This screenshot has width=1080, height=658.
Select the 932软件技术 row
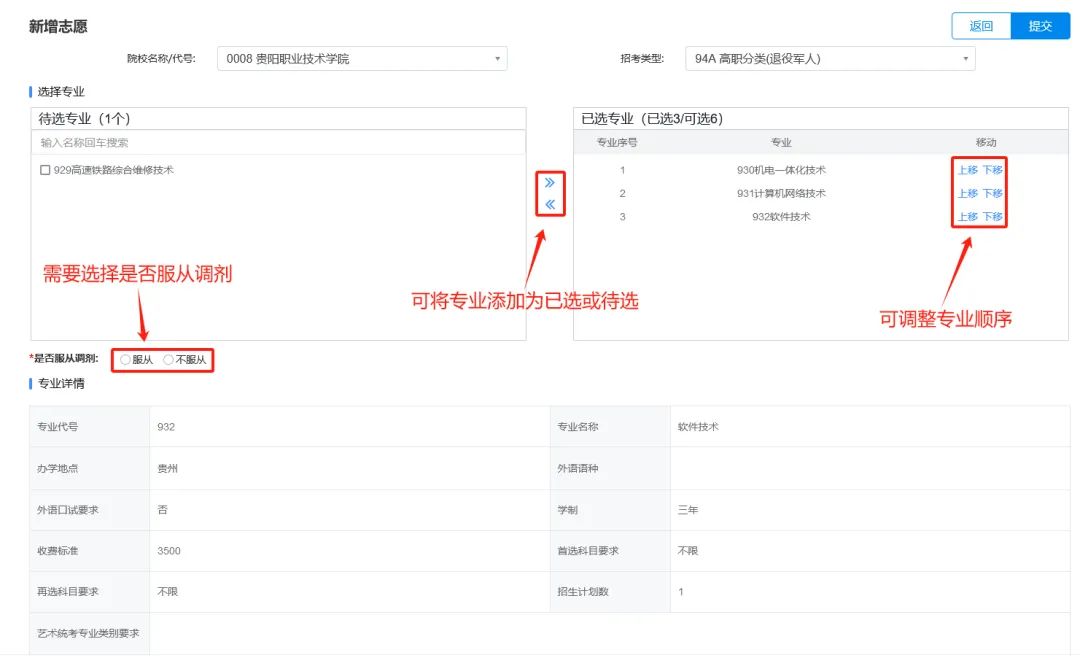[780, 217]
